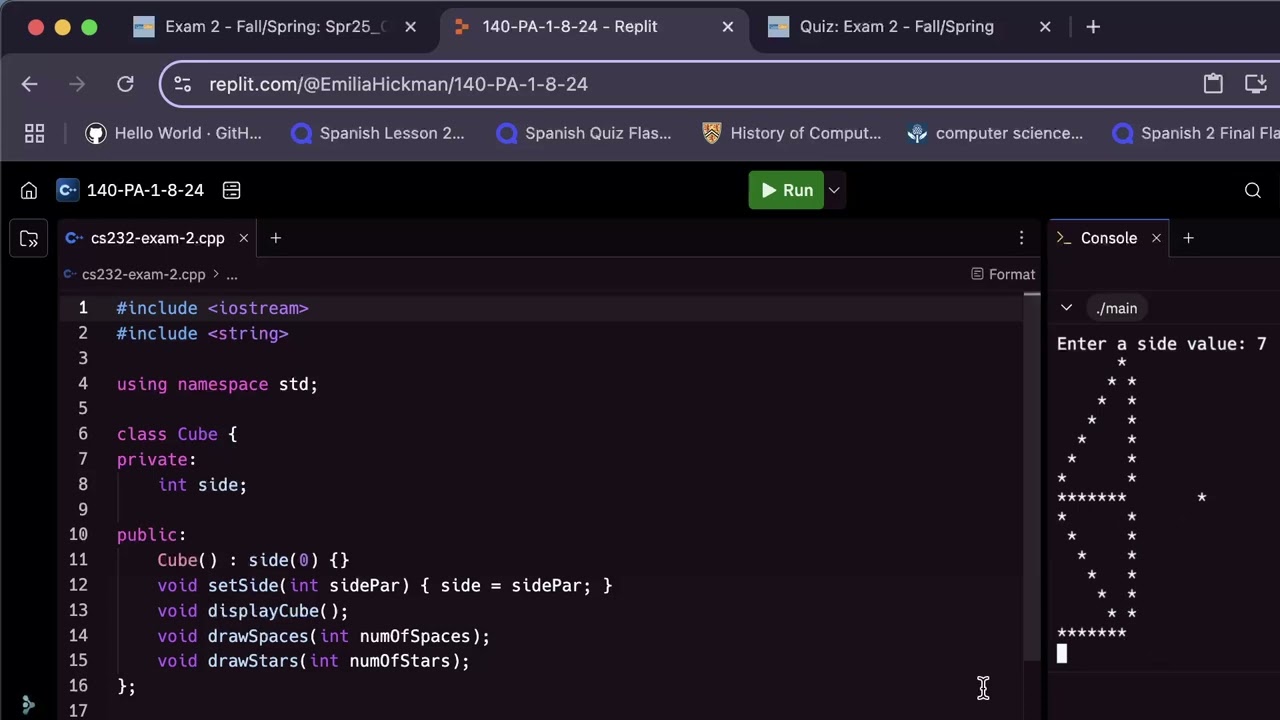The width and height of the screenshot is (1280, 720).
Task: Add a new tab beside cs232-exam-2.cpp
Action: 276,238
